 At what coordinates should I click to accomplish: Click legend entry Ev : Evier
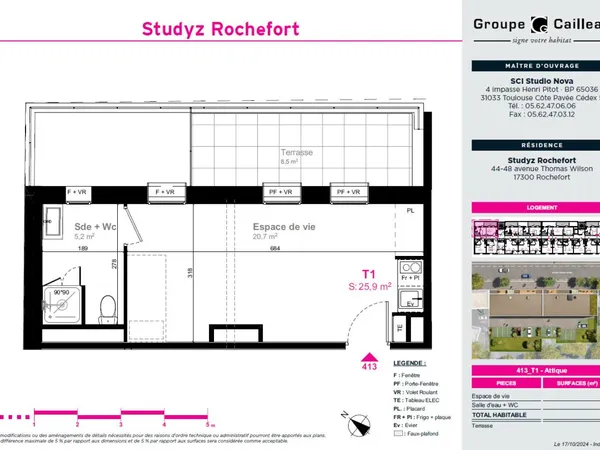click(405, 425)
